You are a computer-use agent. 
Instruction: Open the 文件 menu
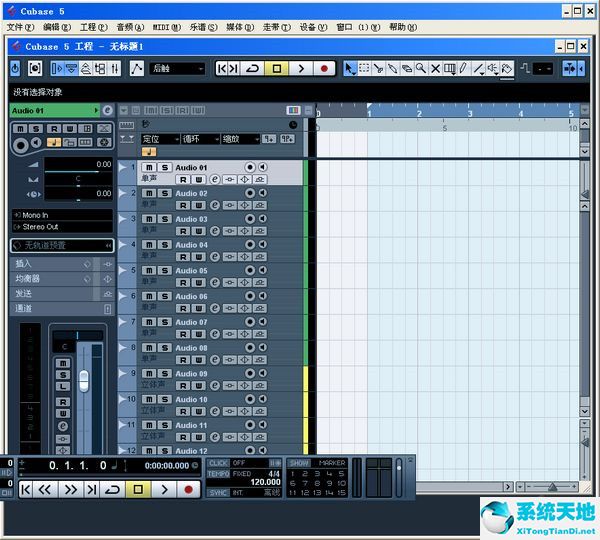pyautogui.click(x=20, y=27)
